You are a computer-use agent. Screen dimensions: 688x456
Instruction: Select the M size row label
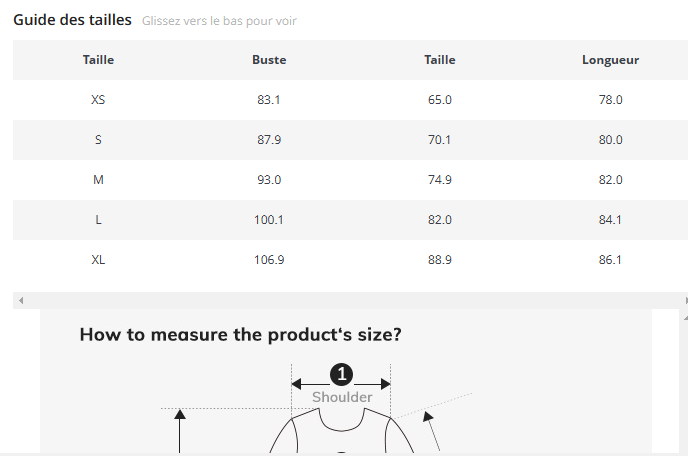point(98,180)
